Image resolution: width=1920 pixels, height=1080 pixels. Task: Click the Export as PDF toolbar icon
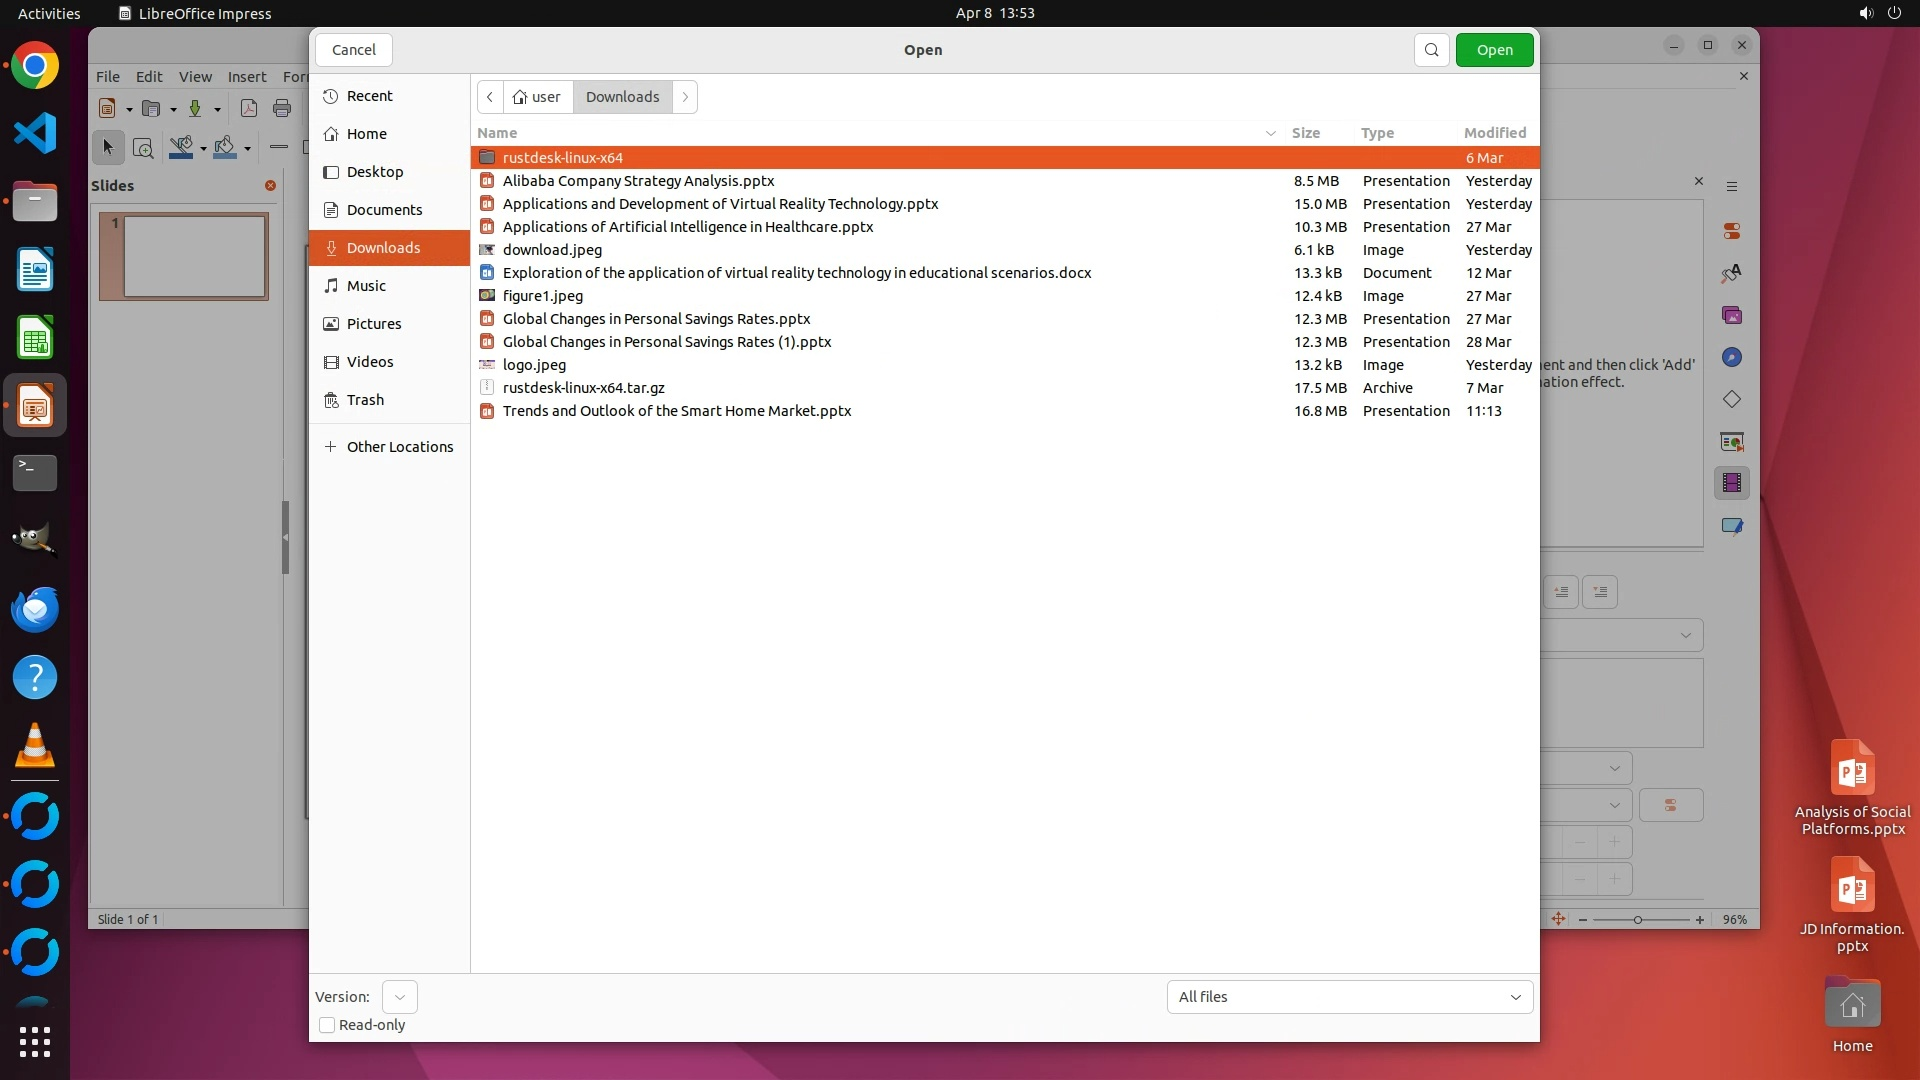249,109
